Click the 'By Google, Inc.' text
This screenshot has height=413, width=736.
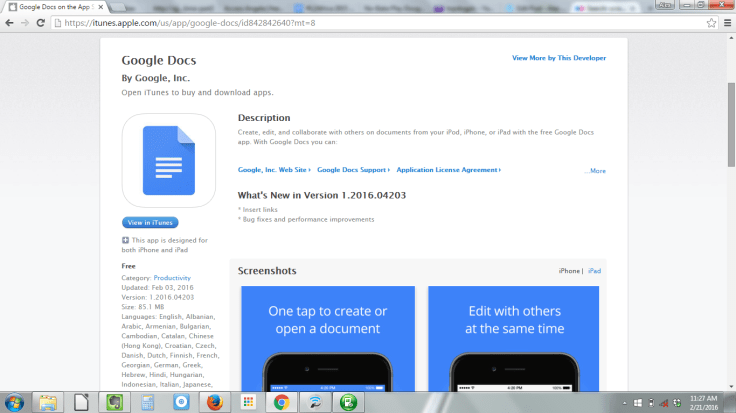pos(156,78)
